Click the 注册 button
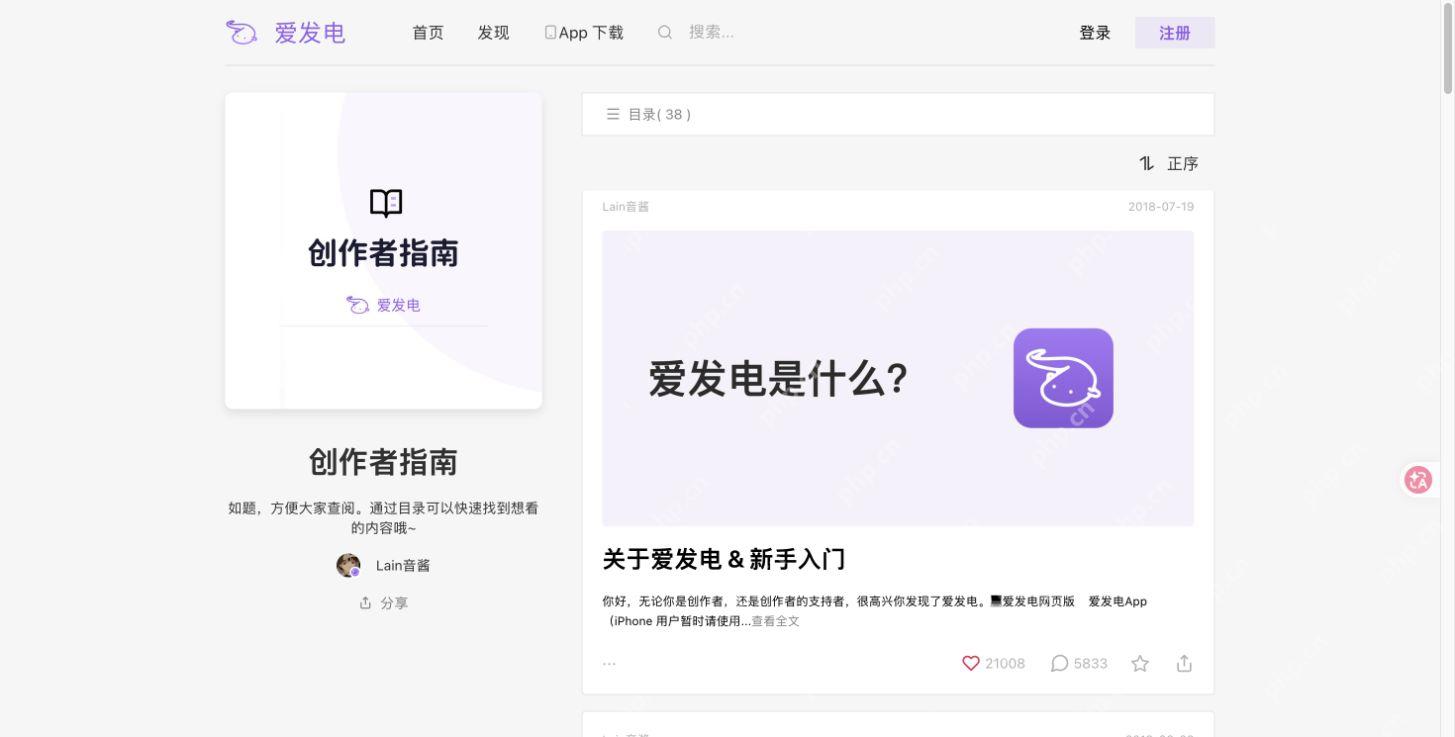Image resolution: width=1455 pixels, height=737 pixels. coord(1175,33)
